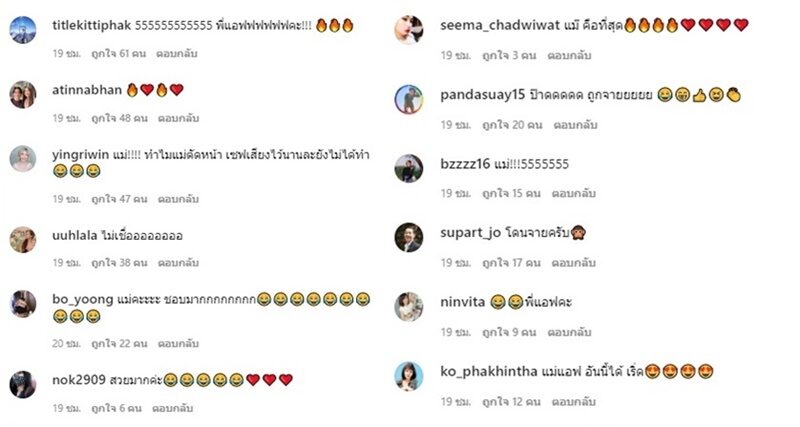
Task: Open titlekittiphak's profile picture
Action: [23, 30]
